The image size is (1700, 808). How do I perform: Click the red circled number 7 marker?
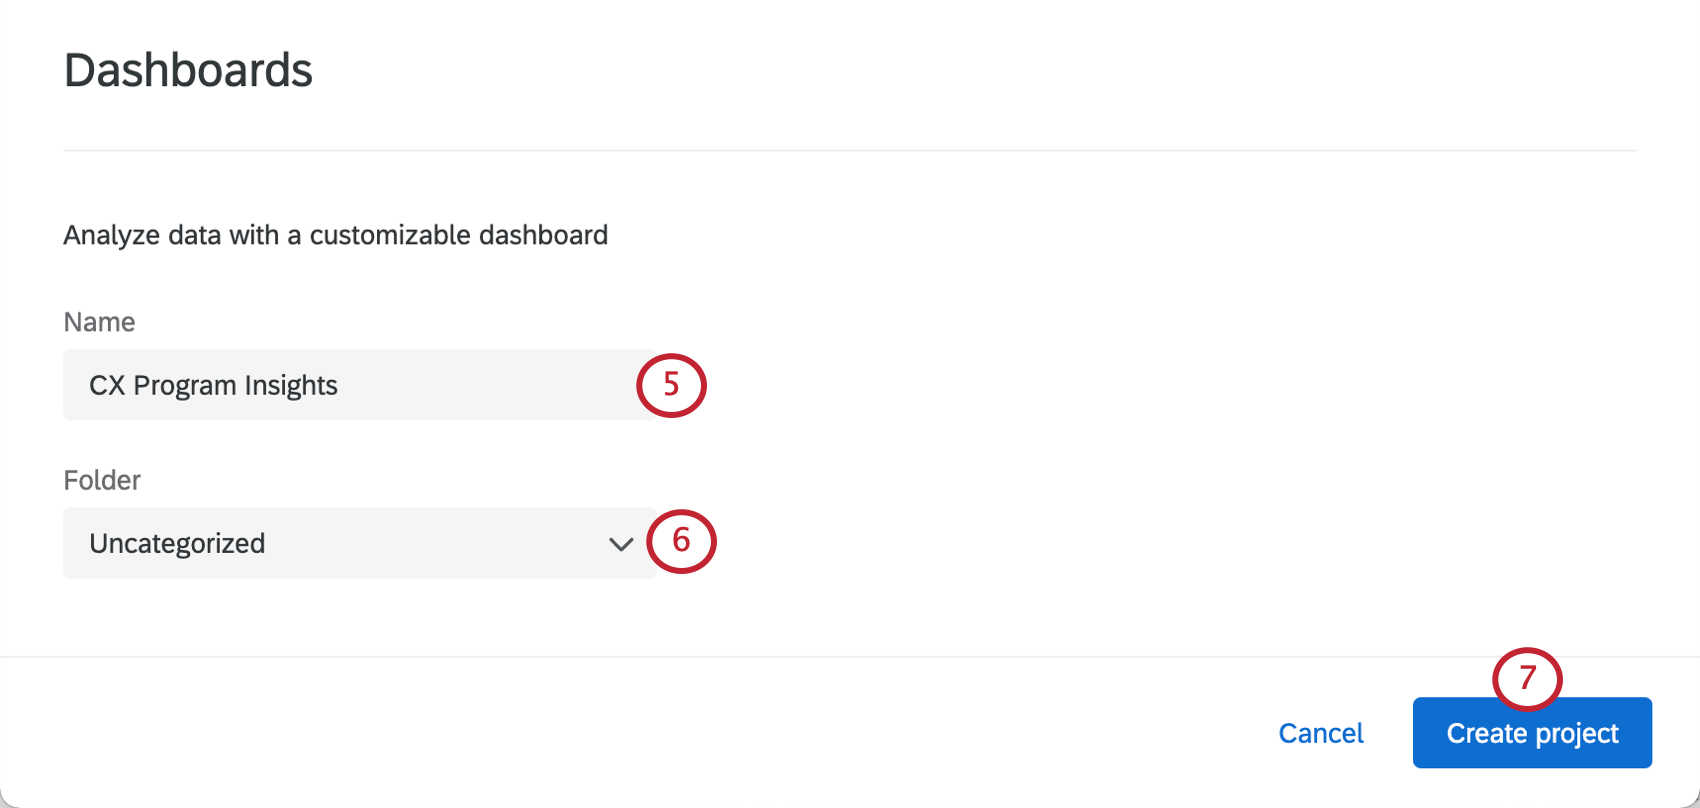click(x=1527, y=679)
